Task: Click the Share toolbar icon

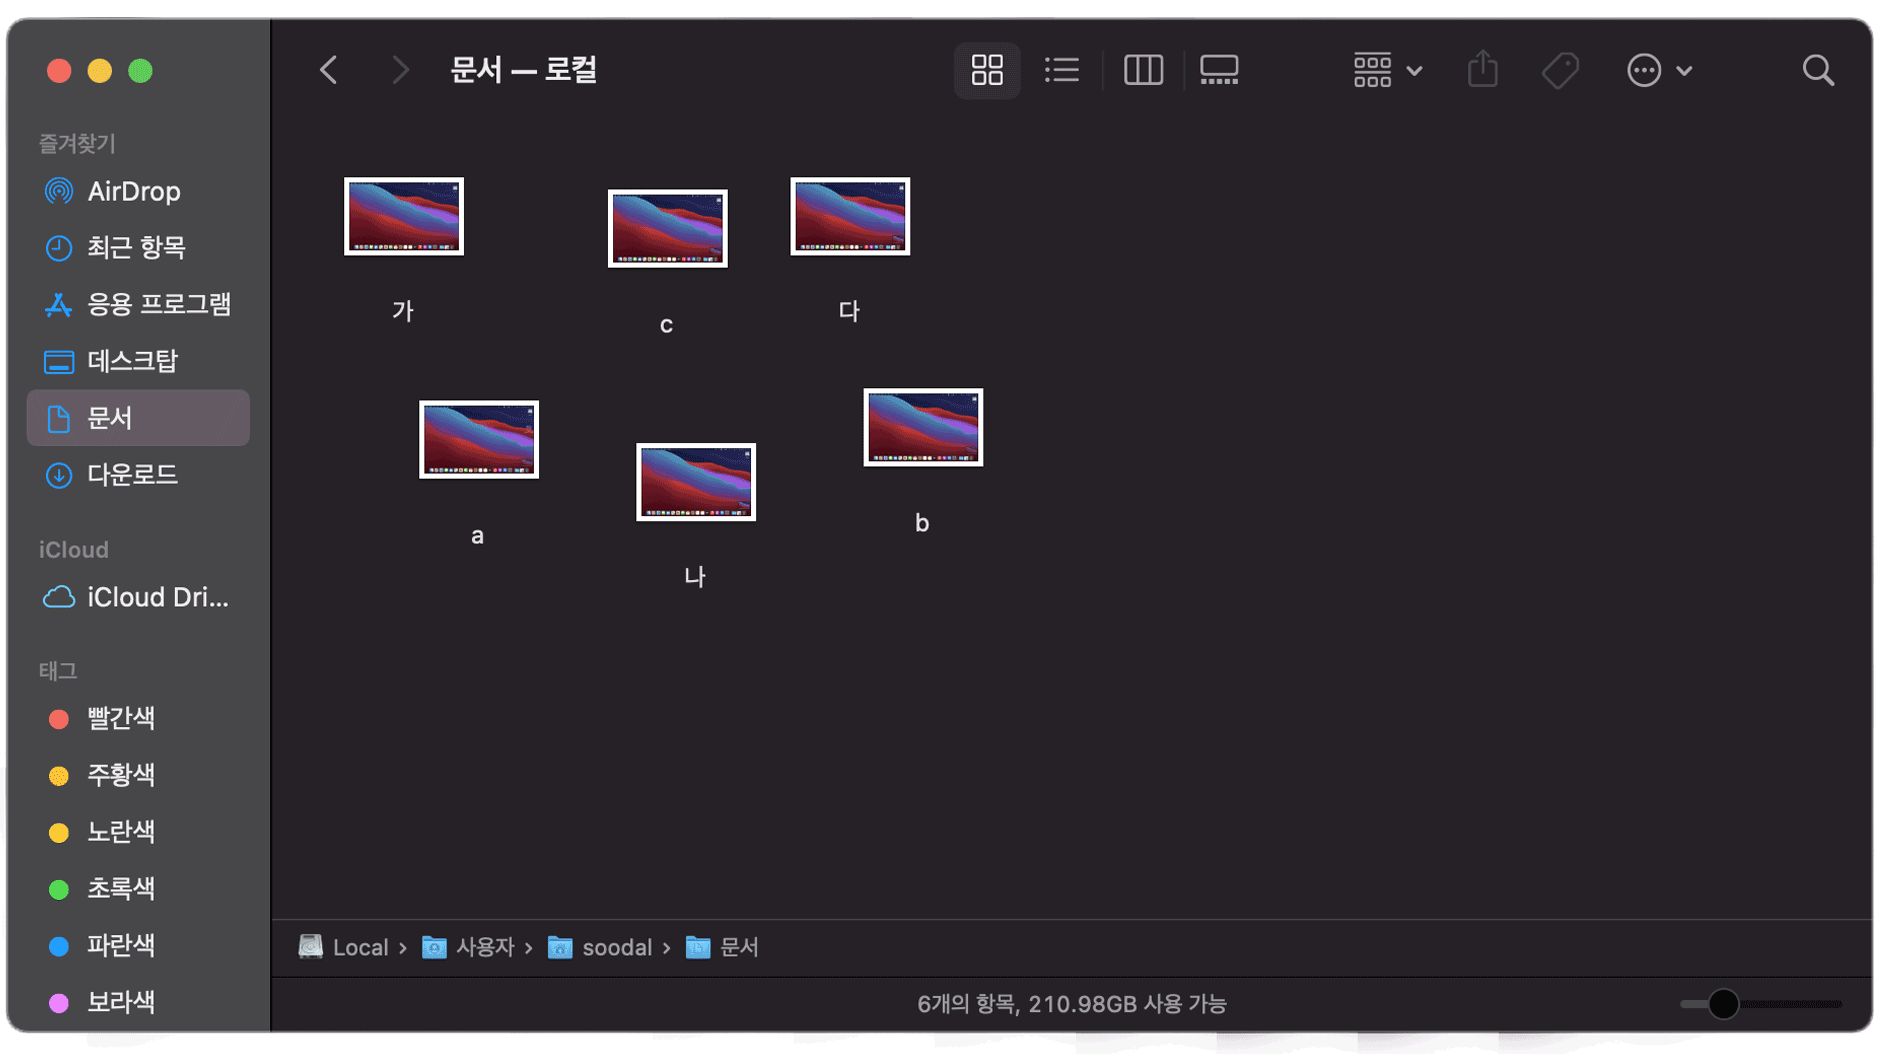Action: click(x=1482, y=70)
